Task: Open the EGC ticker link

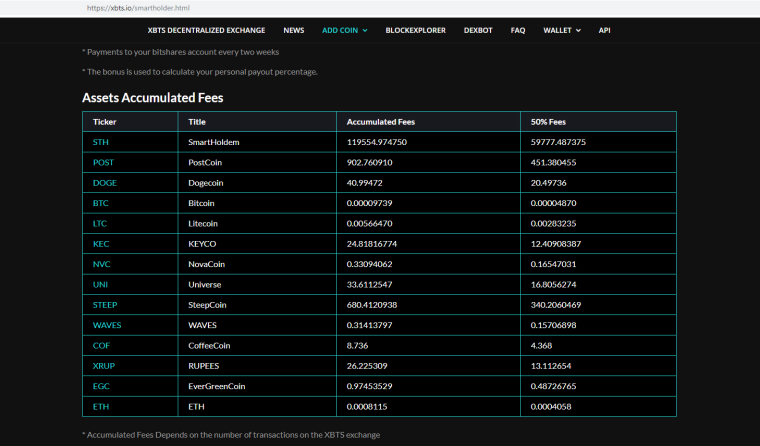Action: pos(101,386)
